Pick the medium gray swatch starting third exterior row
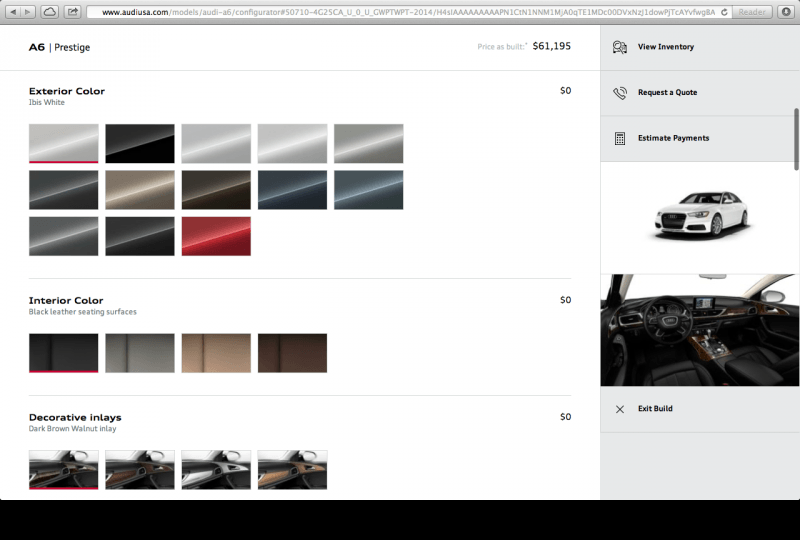Image resolution: width=800 pixels, height=540 pixels. click(x=64, y=236)
